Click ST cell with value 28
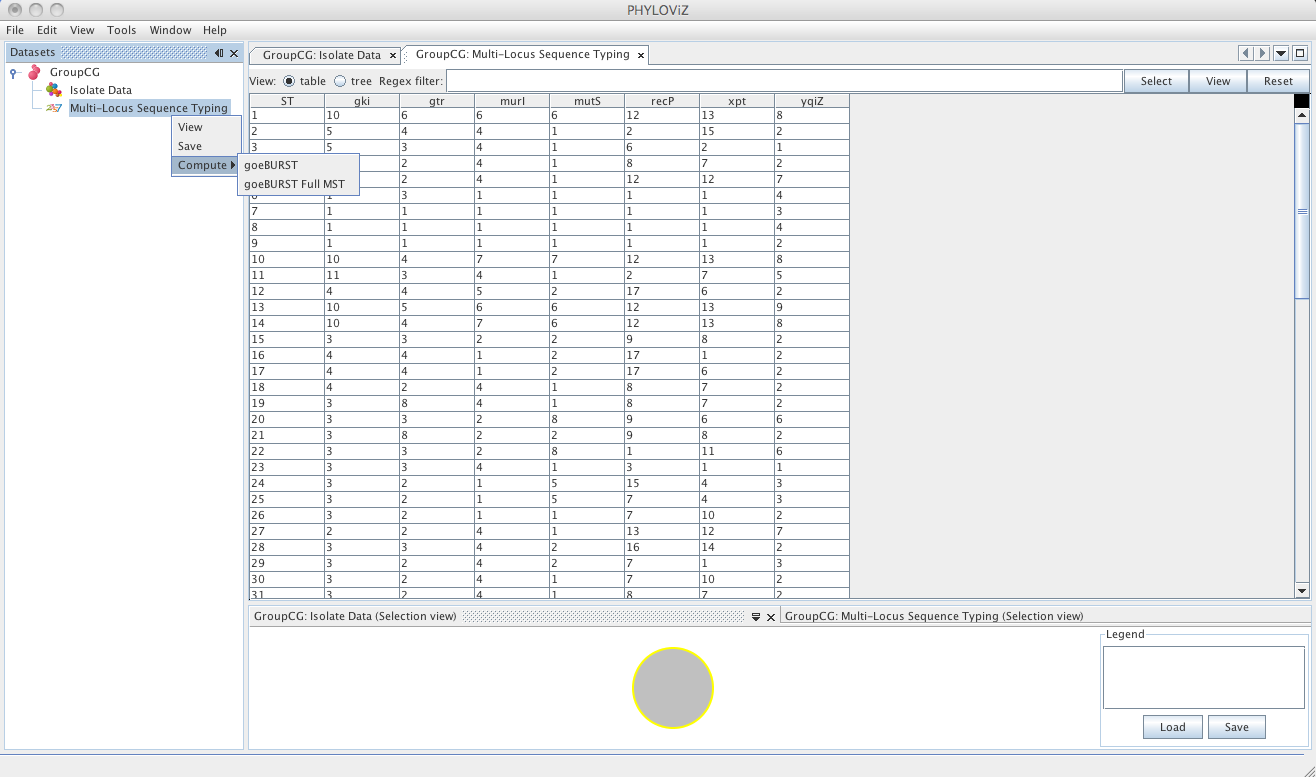 [x=287, y=547]
